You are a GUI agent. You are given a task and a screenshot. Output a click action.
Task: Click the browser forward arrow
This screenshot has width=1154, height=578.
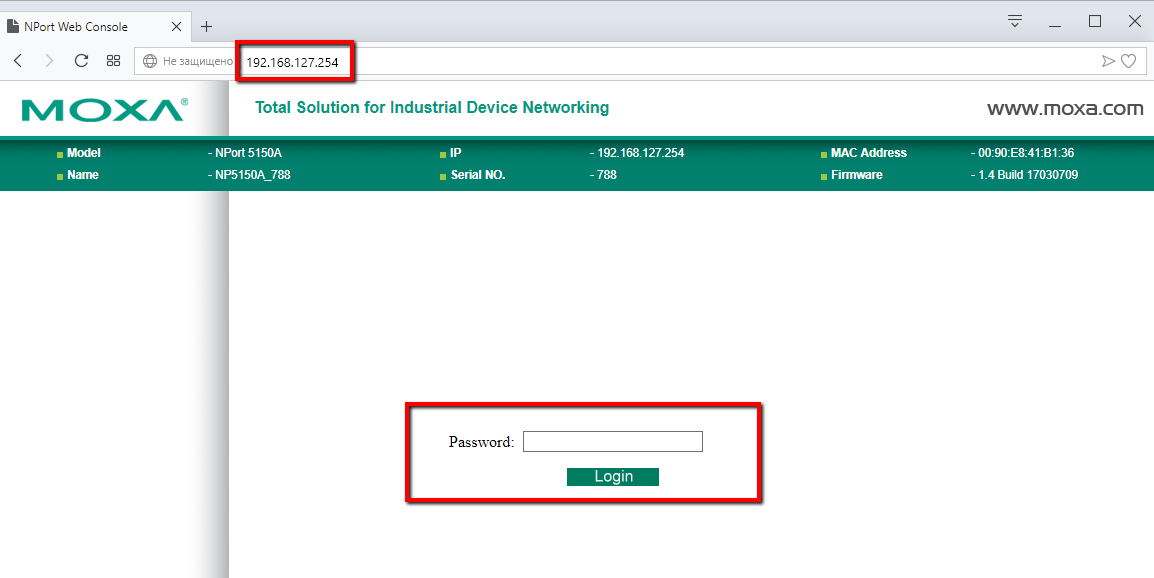[x=49, y=61]
